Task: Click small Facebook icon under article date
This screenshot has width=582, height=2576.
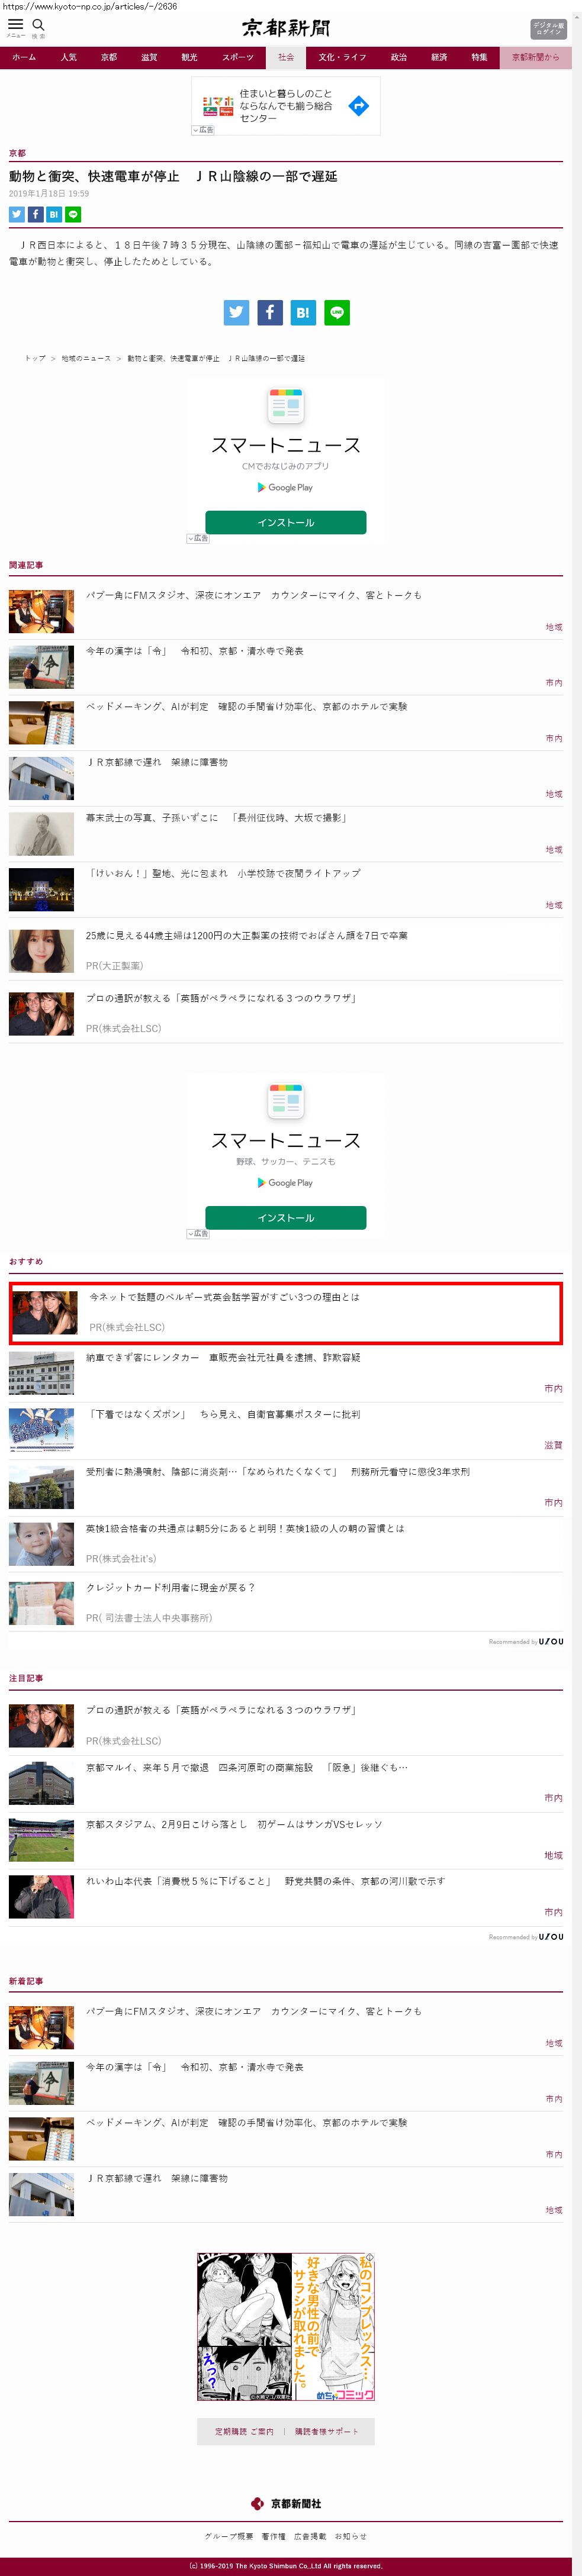Action: (35, 214)
